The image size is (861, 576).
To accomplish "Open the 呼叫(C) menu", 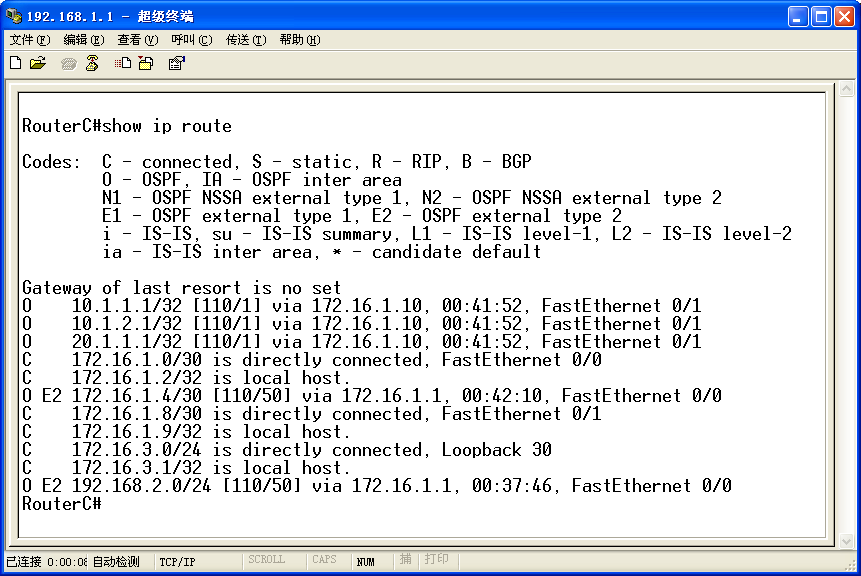I will pos(192,40).
